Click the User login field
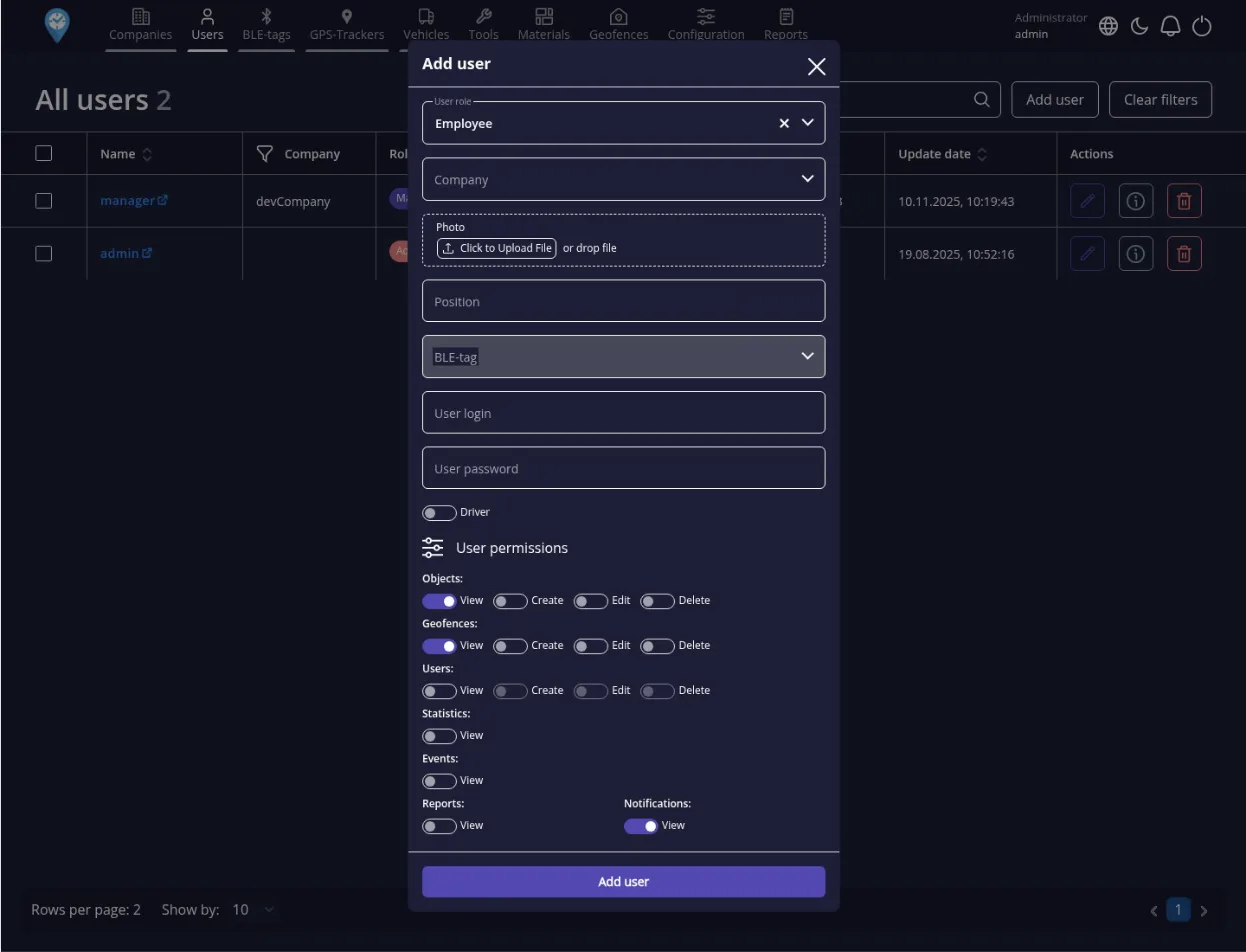This screenshot has height=952, width=1246. pos(624,413)
